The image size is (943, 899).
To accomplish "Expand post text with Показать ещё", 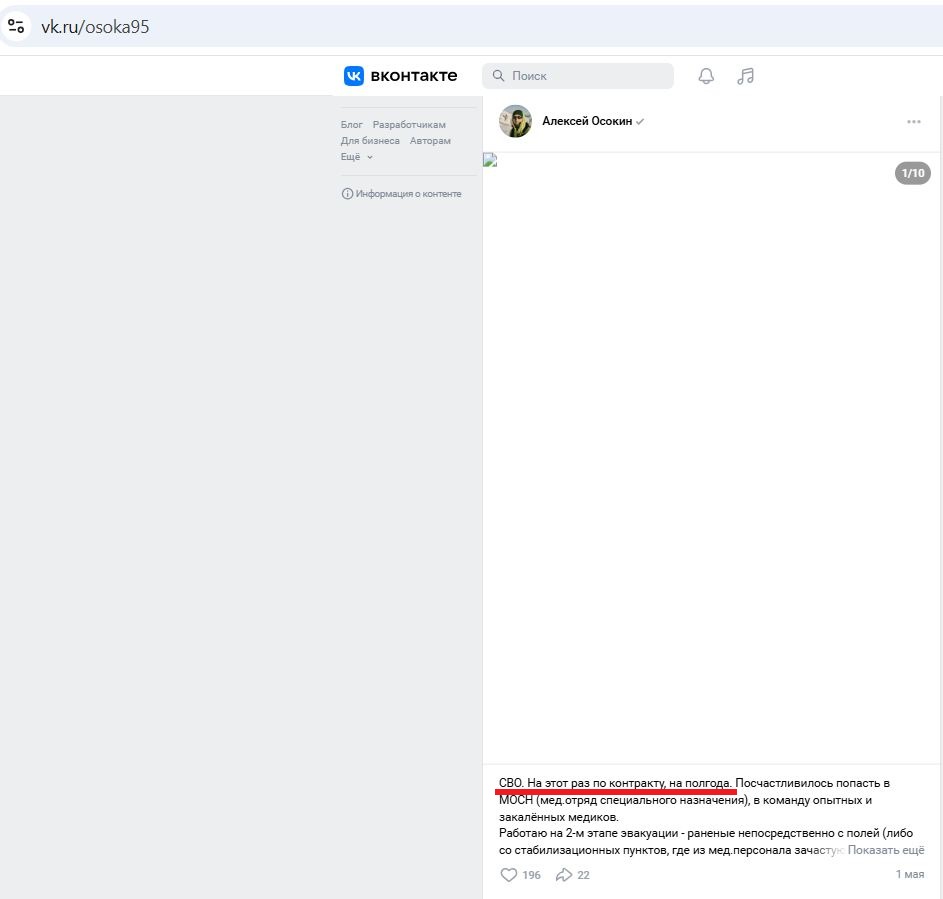I will 886,850.
